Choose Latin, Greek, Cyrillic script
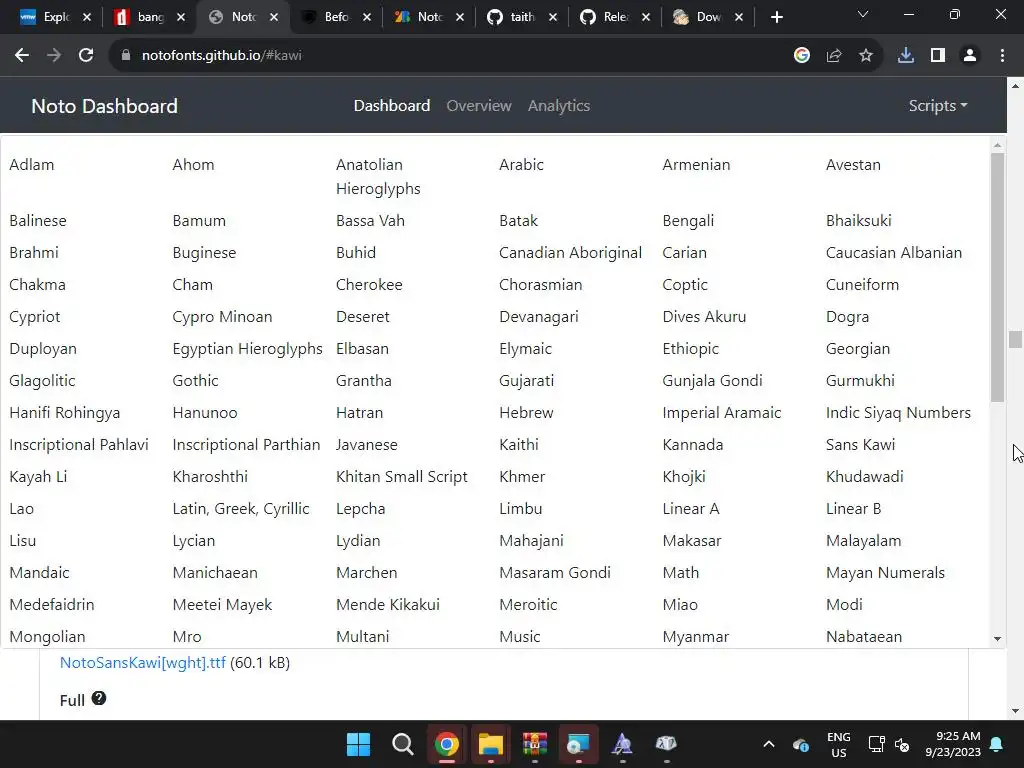This screenshot has width=1024, height=768. (241, 509)
